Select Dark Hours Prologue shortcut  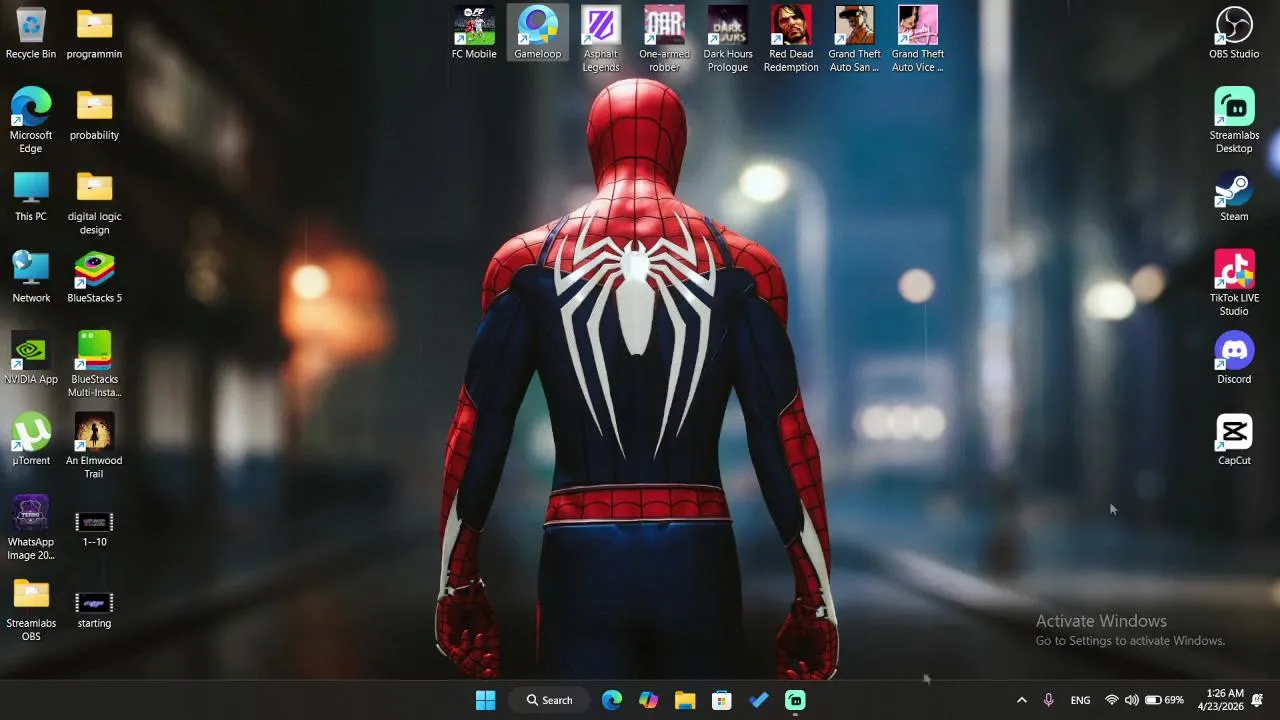point(728,39)
